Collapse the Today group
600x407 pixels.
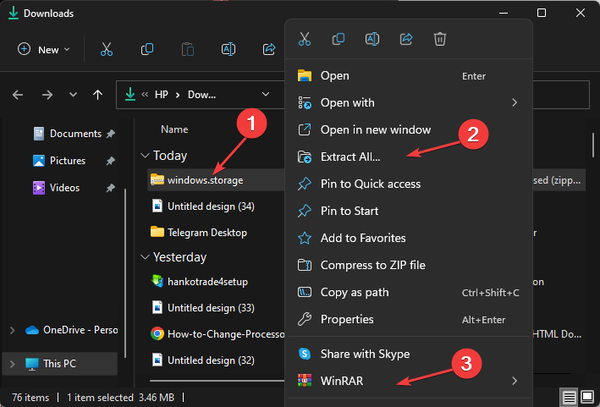[145, 156]
